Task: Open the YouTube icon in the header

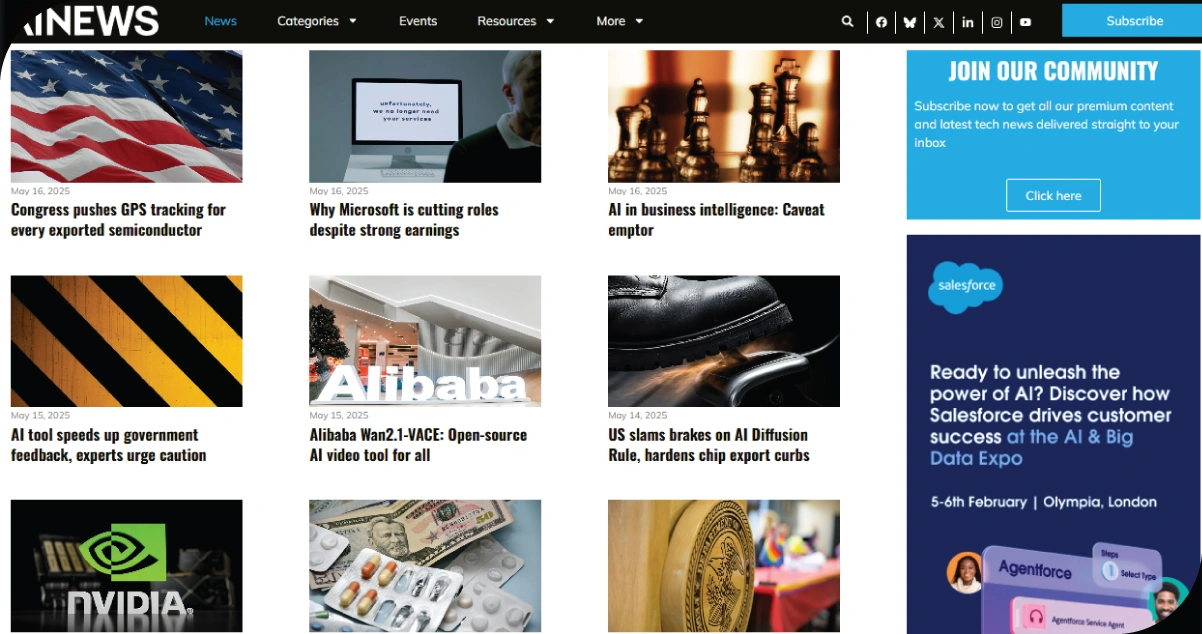Action: 1026,22
